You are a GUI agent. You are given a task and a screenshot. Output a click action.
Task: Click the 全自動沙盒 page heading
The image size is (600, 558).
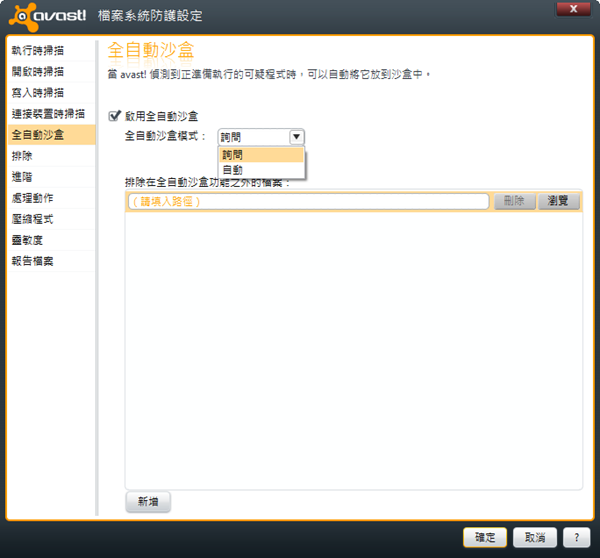pos(151,51)
